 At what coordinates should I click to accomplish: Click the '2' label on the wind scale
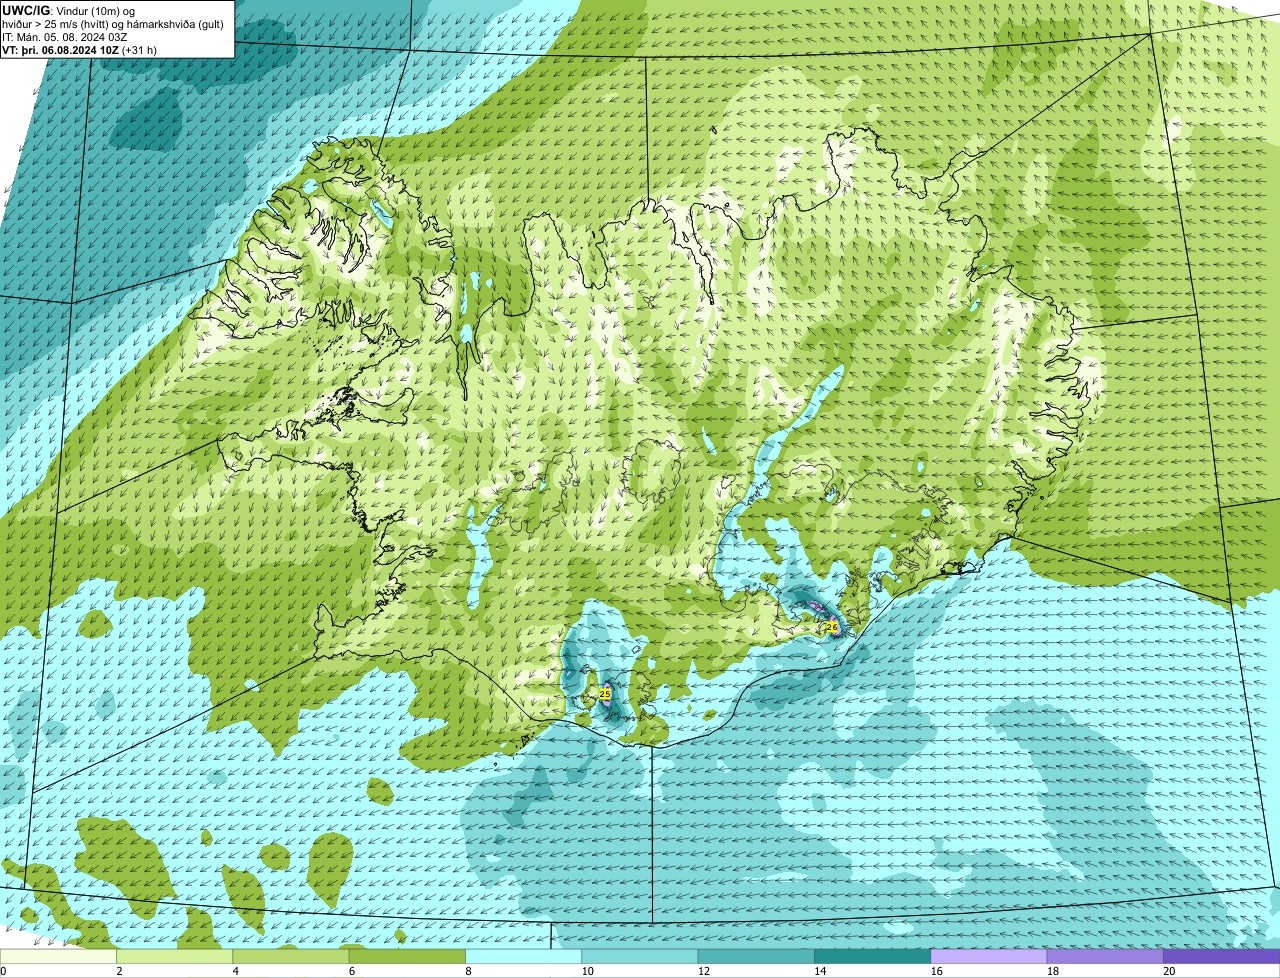(x=119, y=971)
